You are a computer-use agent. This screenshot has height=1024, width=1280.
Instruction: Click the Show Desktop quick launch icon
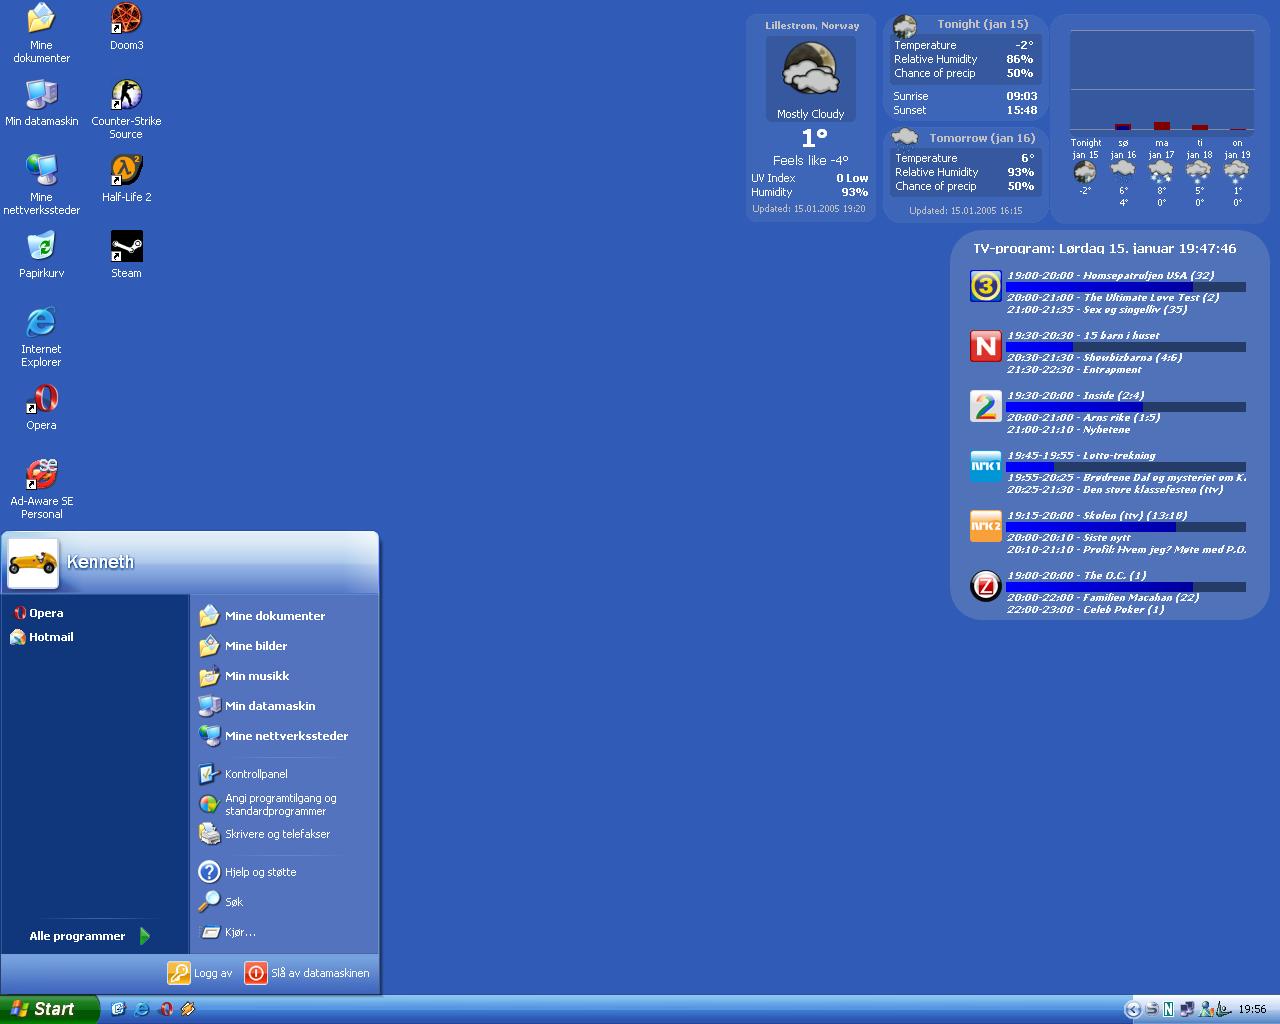(118, 1009)
